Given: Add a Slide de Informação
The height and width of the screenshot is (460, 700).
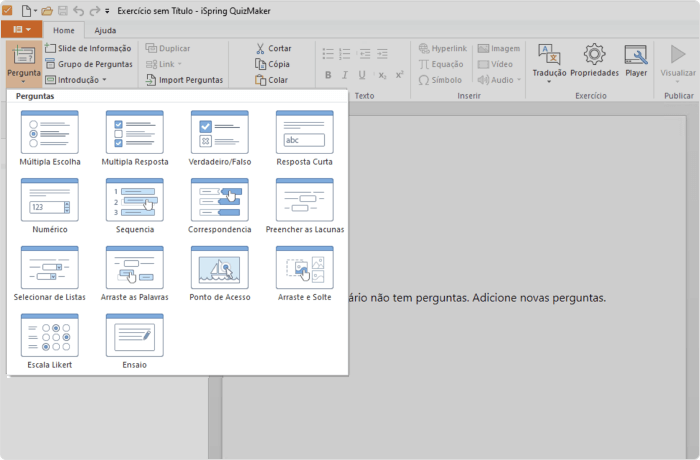Looking at the screenshot, I should [x=88, y=48].
